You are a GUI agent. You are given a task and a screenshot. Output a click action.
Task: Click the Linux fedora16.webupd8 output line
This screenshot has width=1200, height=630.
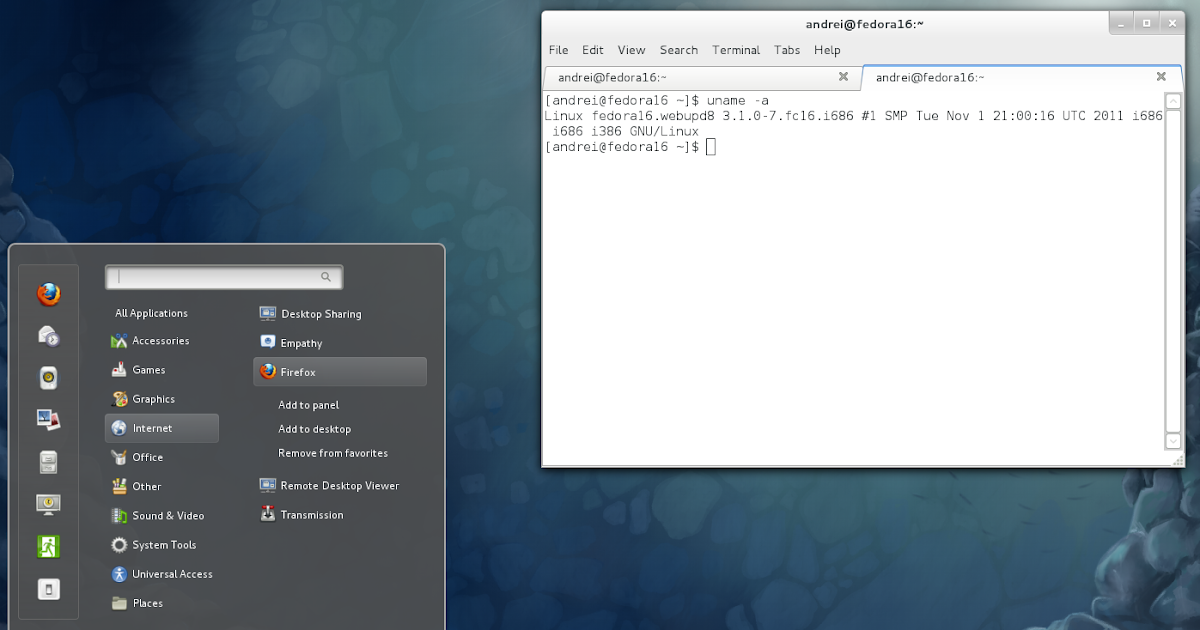854,116
